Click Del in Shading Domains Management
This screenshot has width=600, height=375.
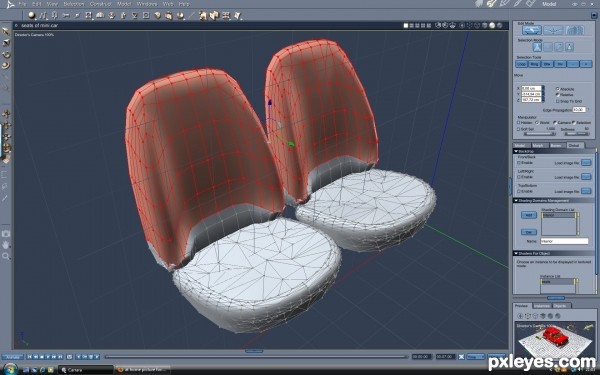pyautogui.click(x=528, y=232)
